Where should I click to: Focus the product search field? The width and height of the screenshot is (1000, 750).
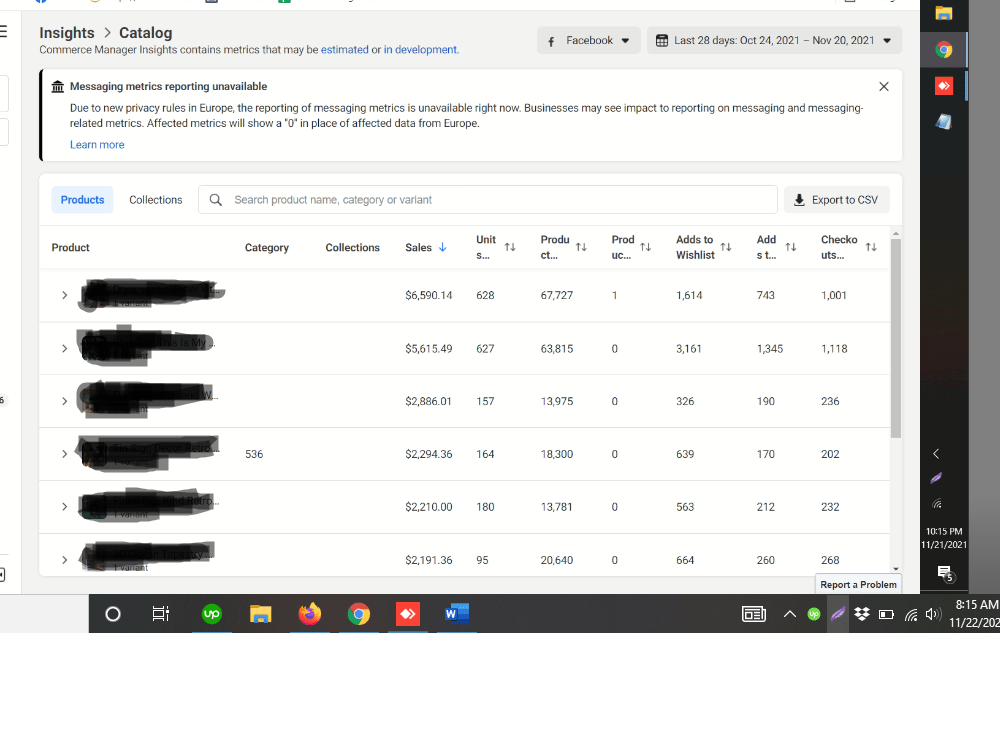(488, 200)
